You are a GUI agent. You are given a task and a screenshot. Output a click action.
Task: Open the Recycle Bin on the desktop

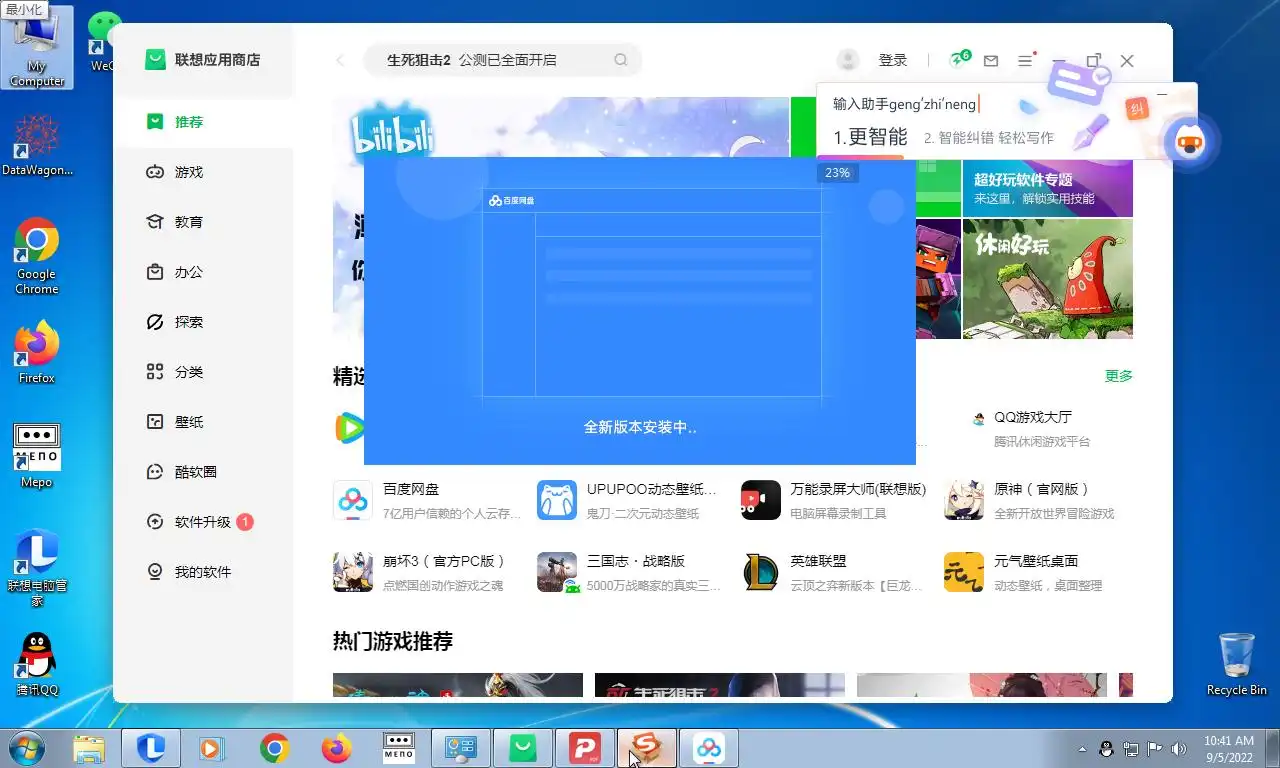(x=1237, y=664)
